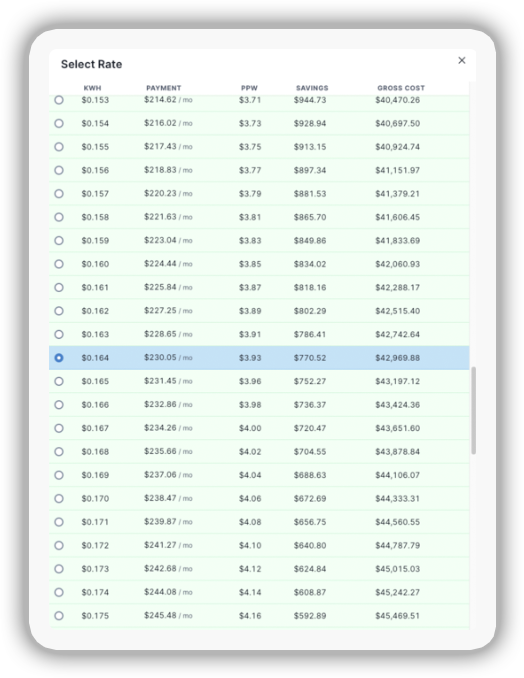The image size is (524, 678).
Task: Click the $672.69 savings value
Action: [x=310, y=499]
